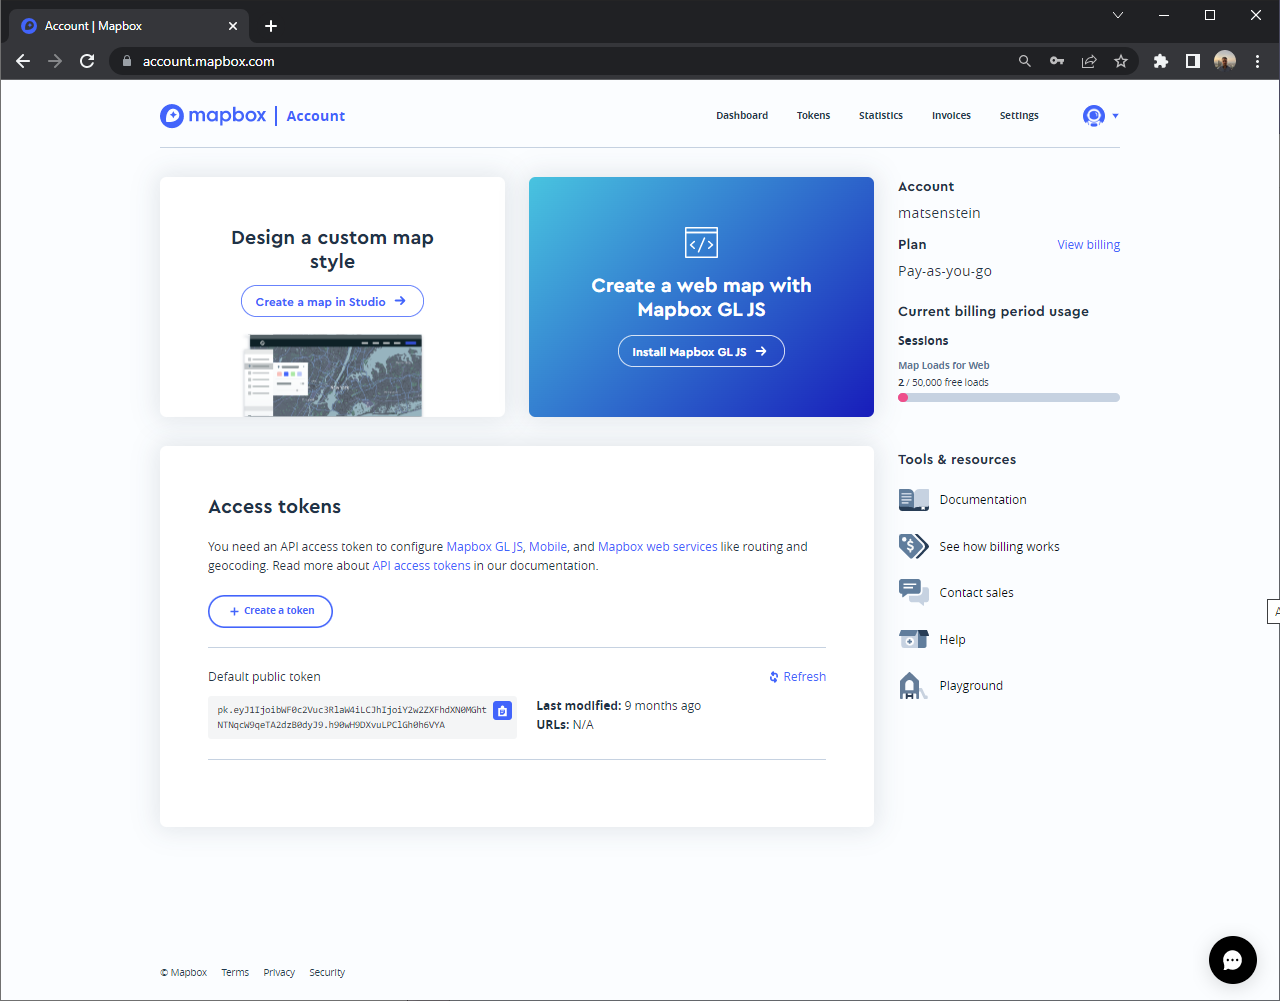Open the chat support bubble
This screenshot has height=1001, width=1280.
point(1232,960)
